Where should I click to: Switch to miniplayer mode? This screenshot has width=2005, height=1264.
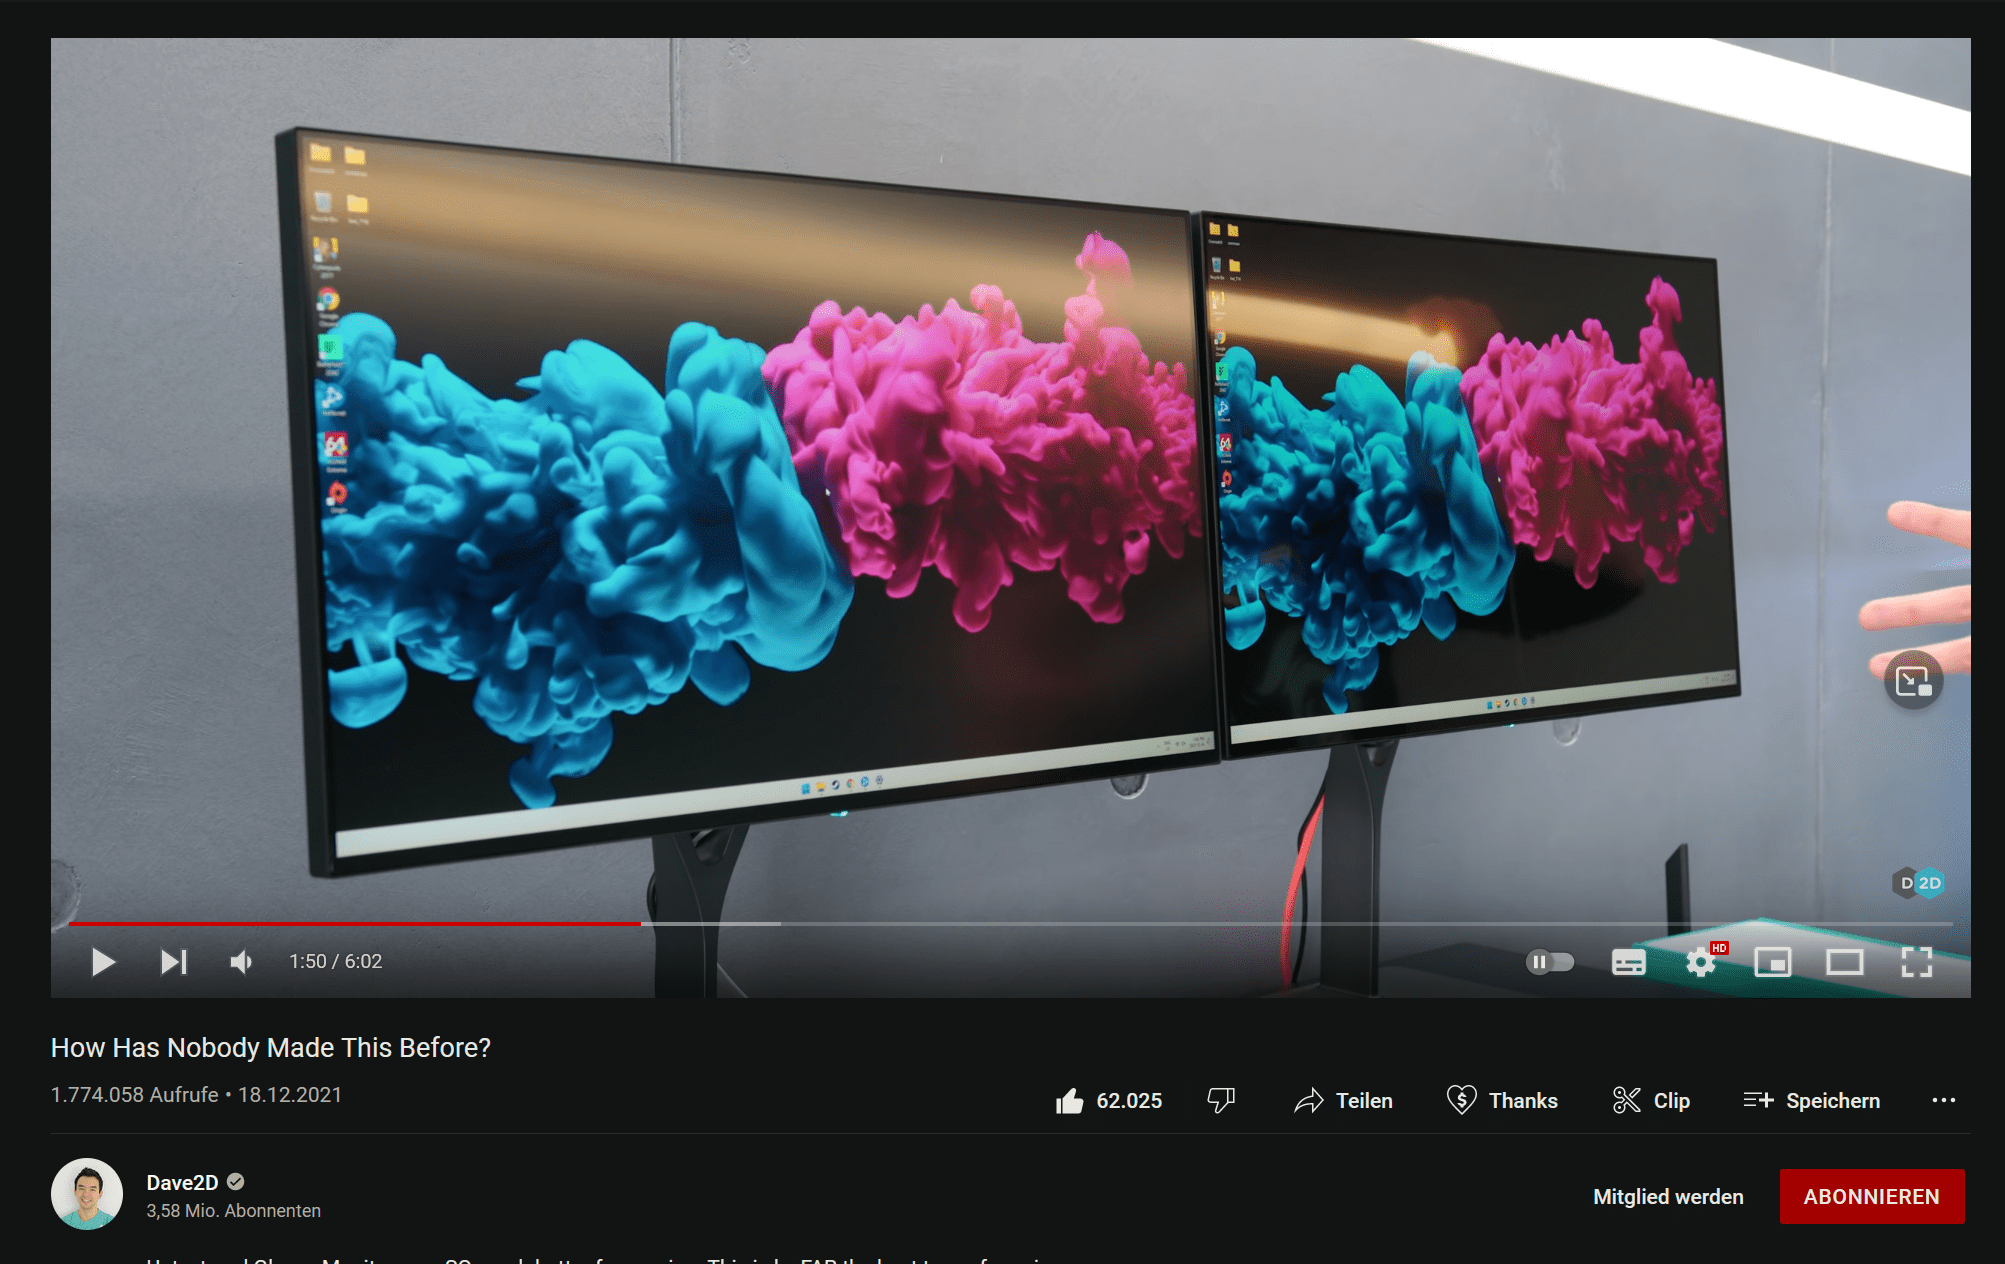[x=1772, y=962]
